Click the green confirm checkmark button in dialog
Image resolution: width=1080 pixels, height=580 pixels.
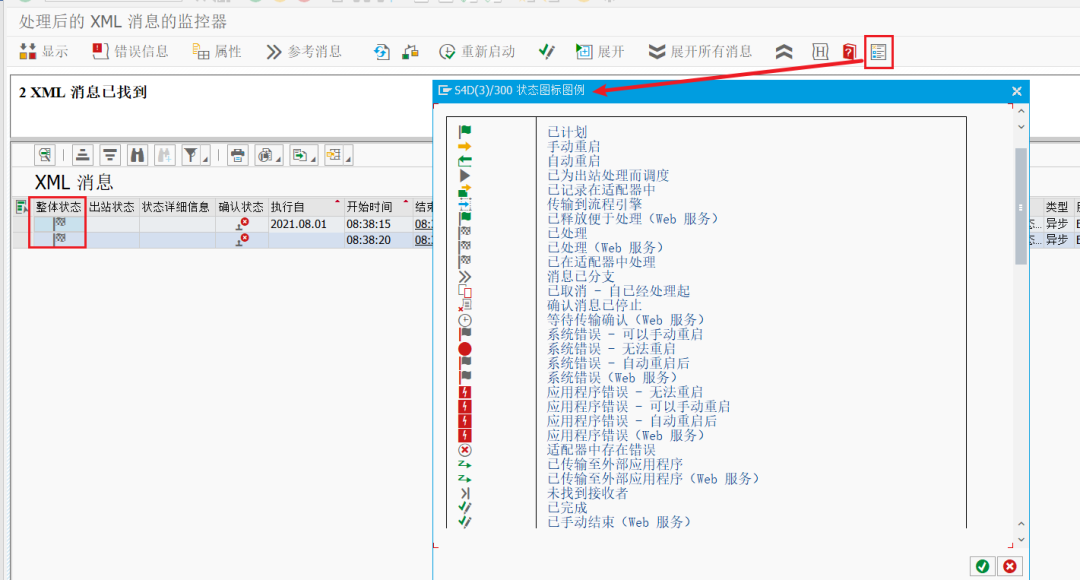click(982, 566)
